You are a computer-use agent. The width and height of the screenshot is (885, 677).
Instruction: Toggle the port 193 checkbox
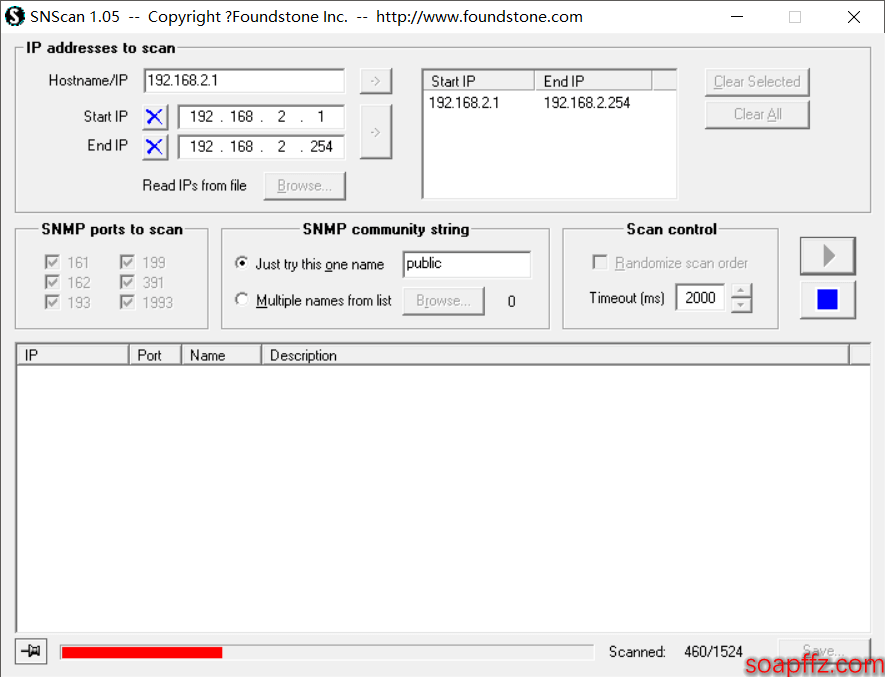52,303
